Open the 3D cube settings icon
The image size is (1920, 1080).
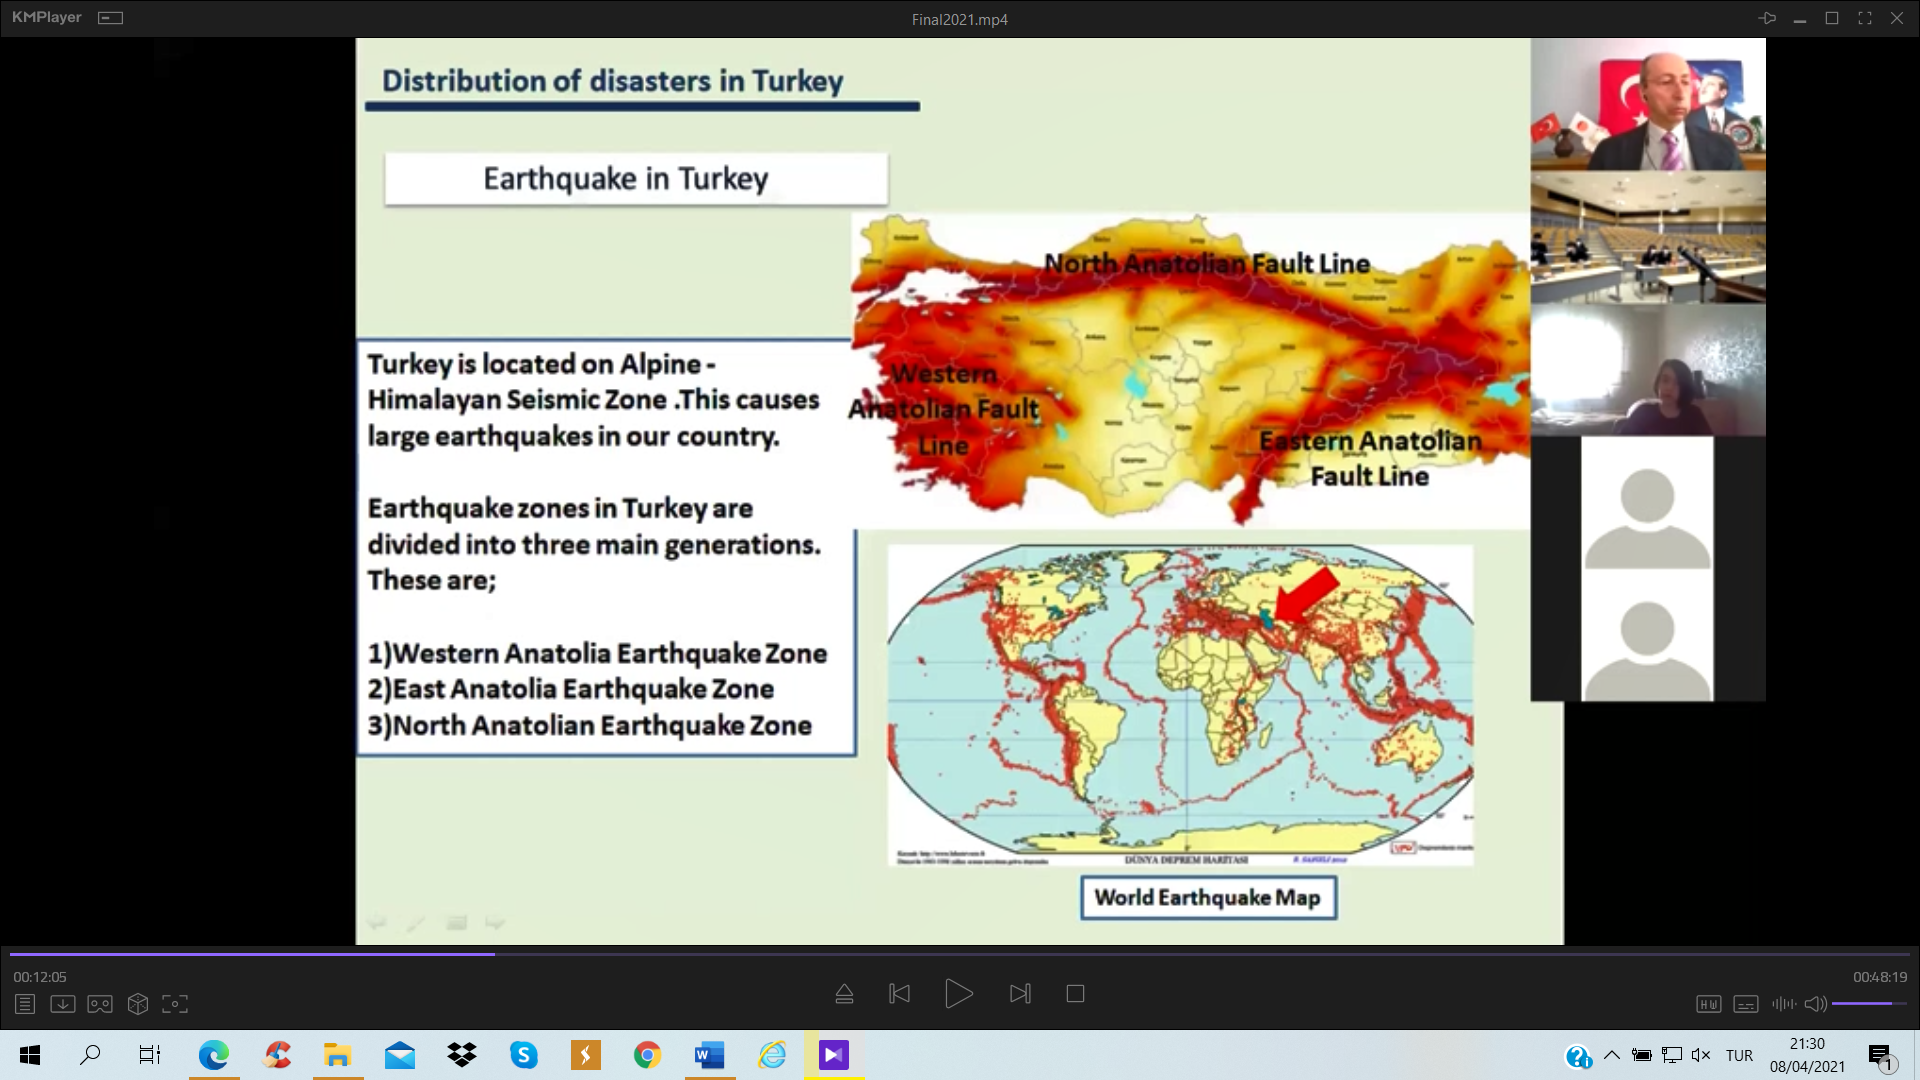click(138, 1004)
